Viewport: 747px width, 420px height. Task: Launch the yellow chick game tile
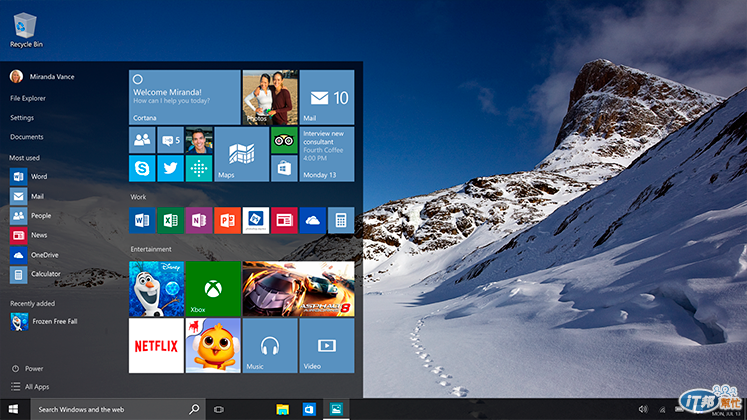click(213, 346)
